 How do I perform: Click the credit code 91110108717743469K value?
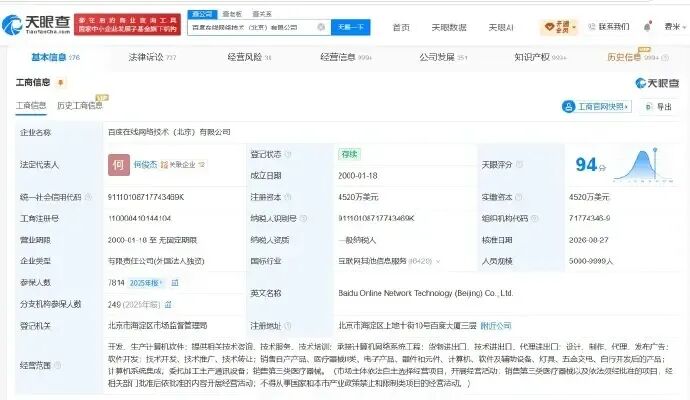coord(146,197)
